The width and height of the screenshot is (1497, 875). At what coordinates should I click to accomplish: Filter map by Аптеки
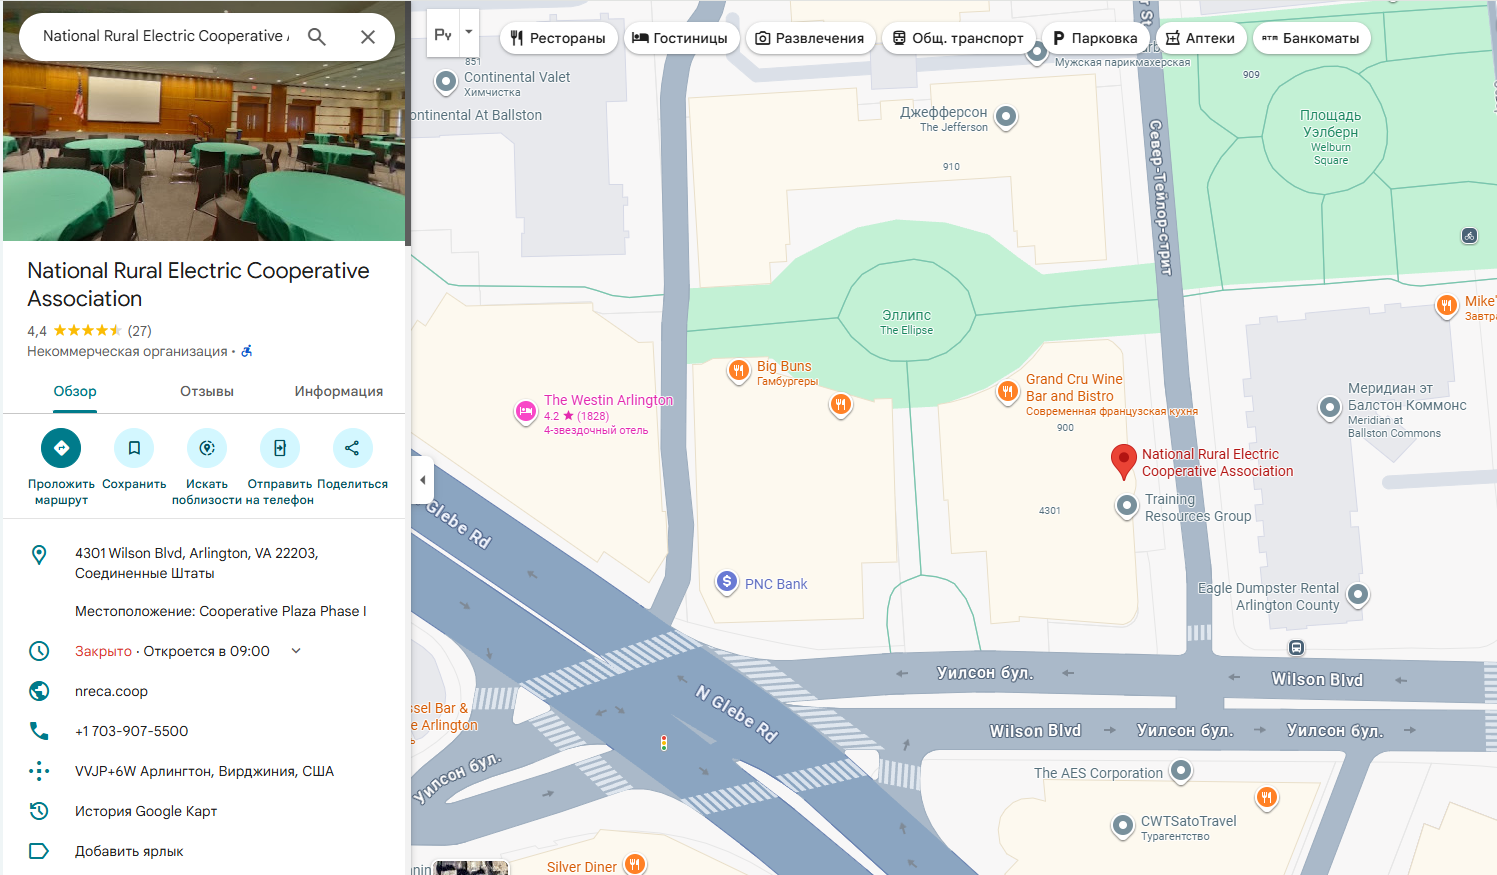1201,38
